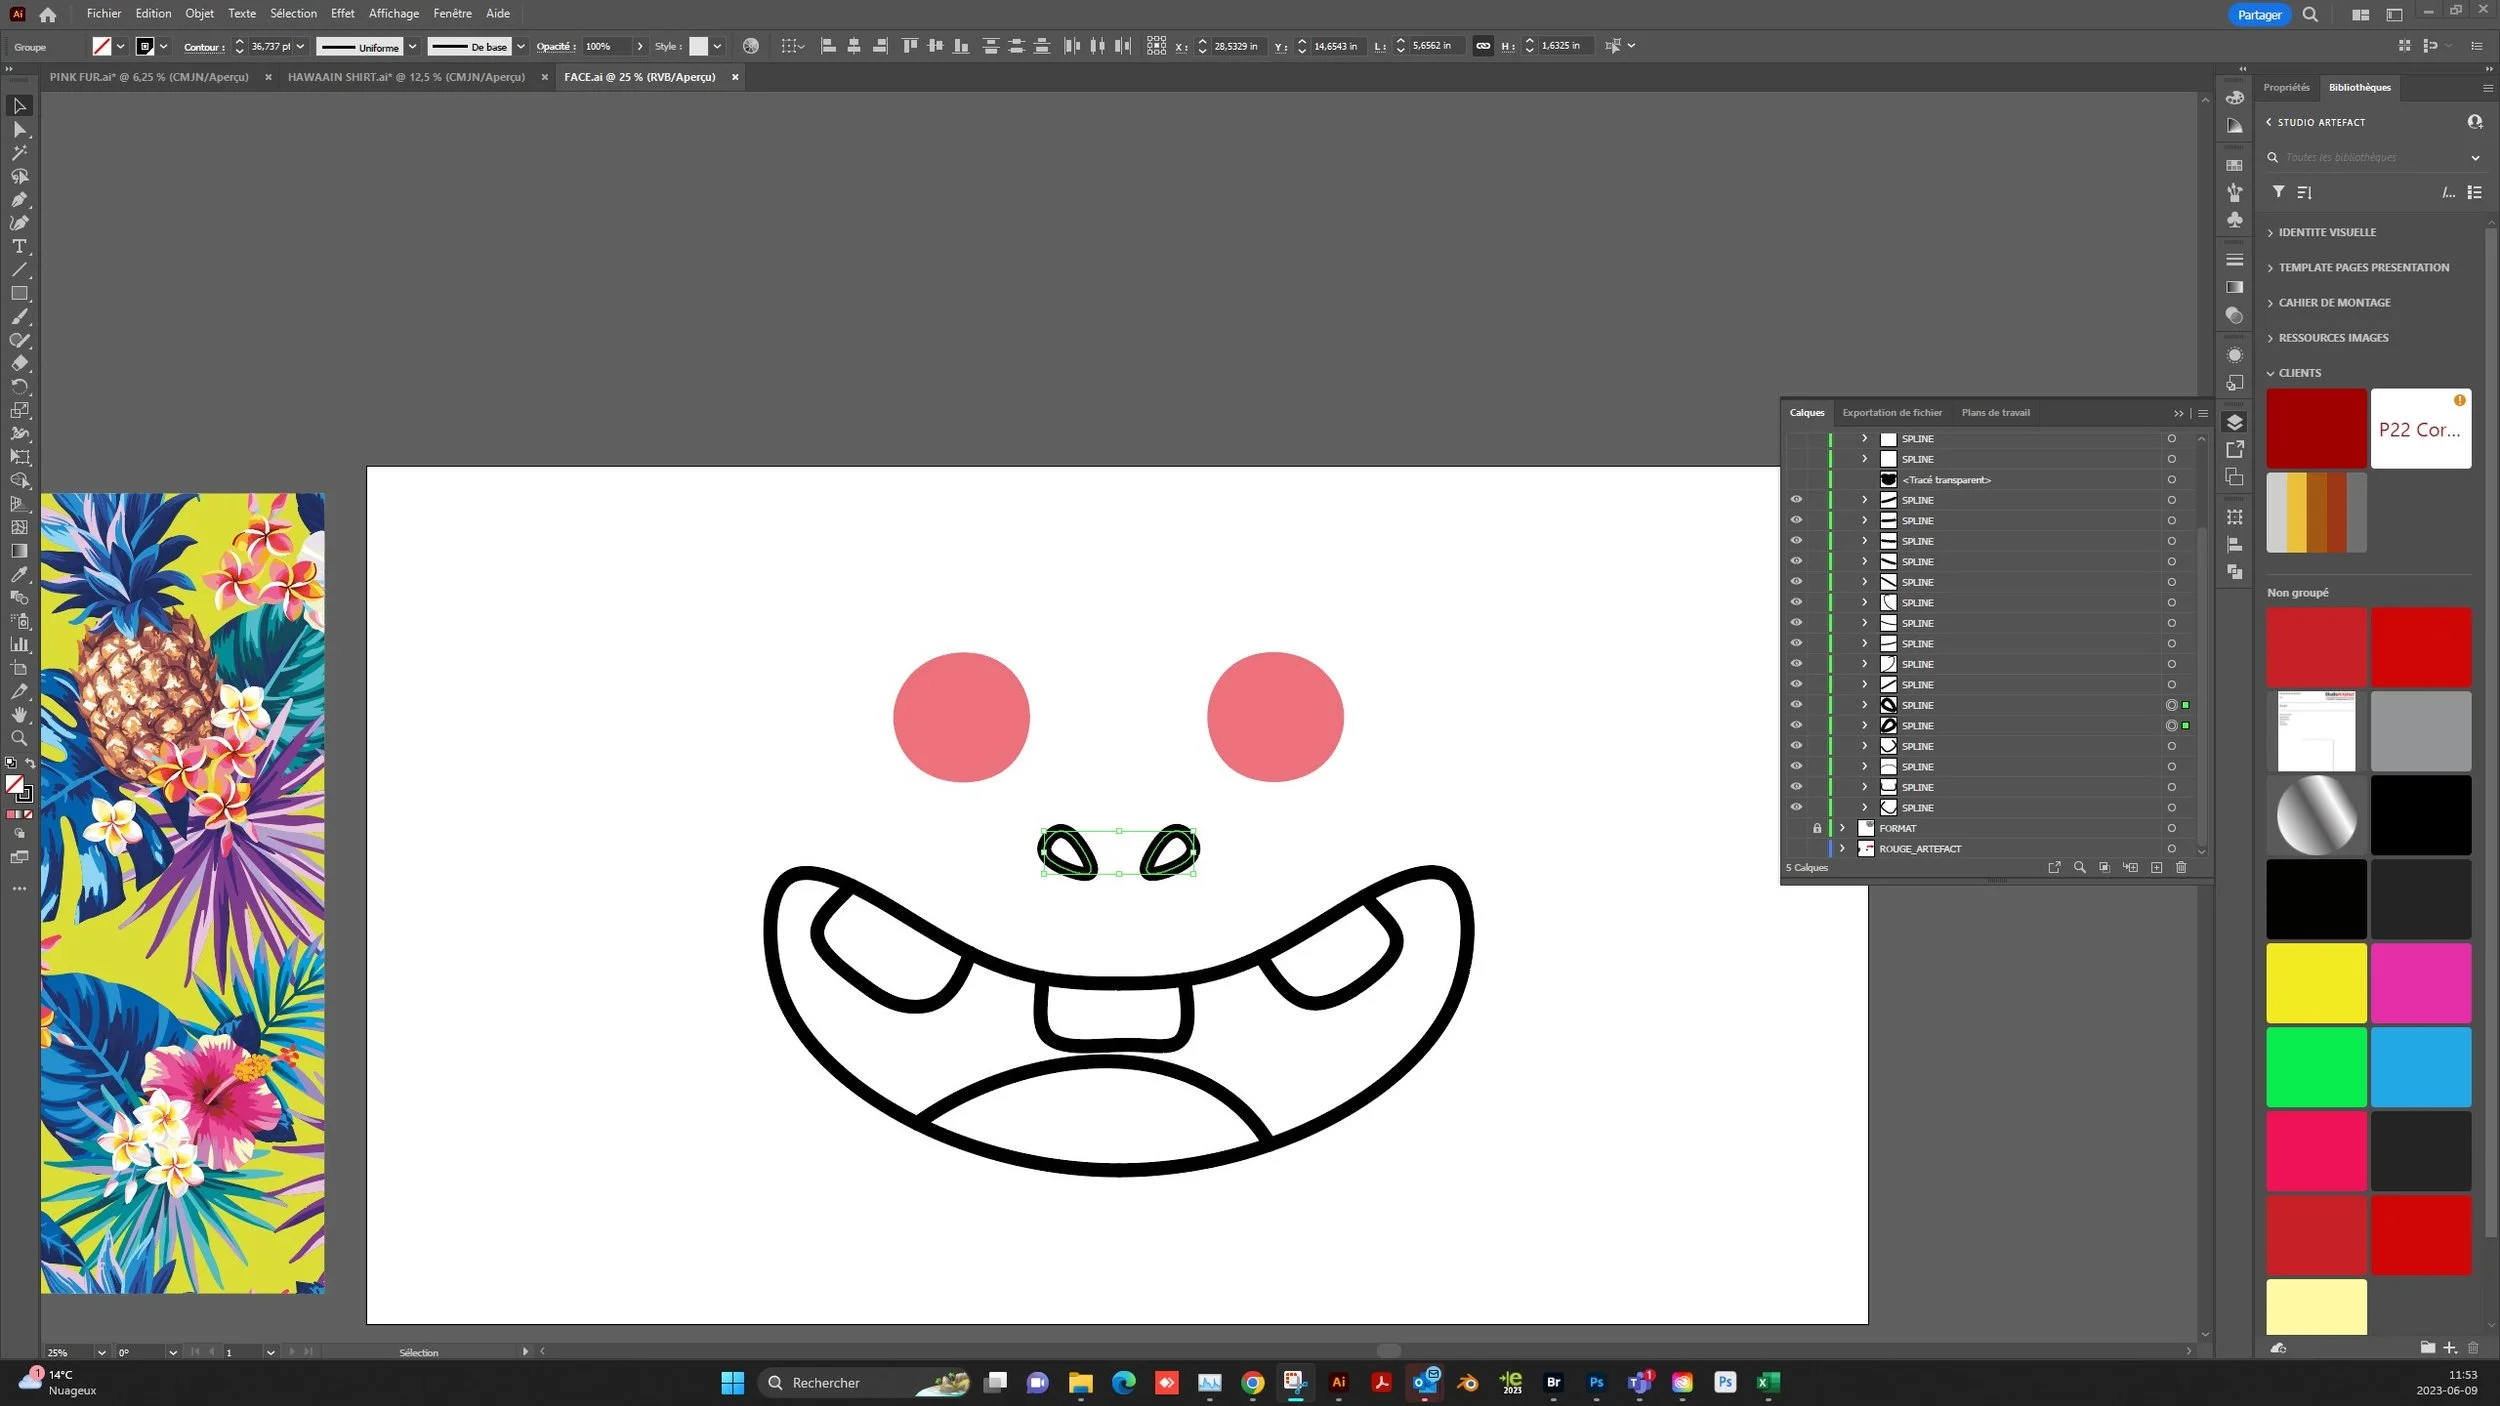Select the Eyedropper tool
Image resolution: width=2500 pixels, height=1406 pixels.
pyautogui.click(x=19, y=574)
